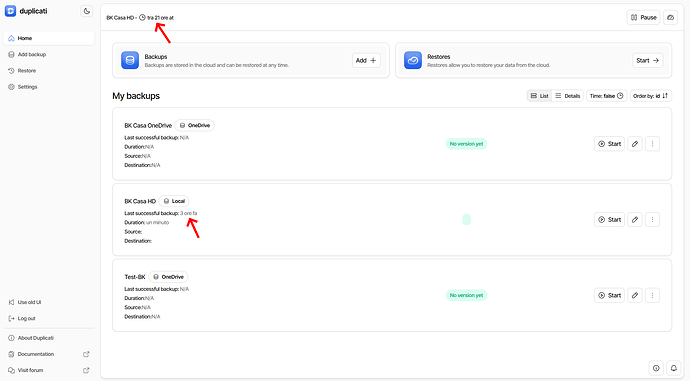Visit the forum link
The height and width of the screenshot is (381, 690).
click(x=49, y=370)
